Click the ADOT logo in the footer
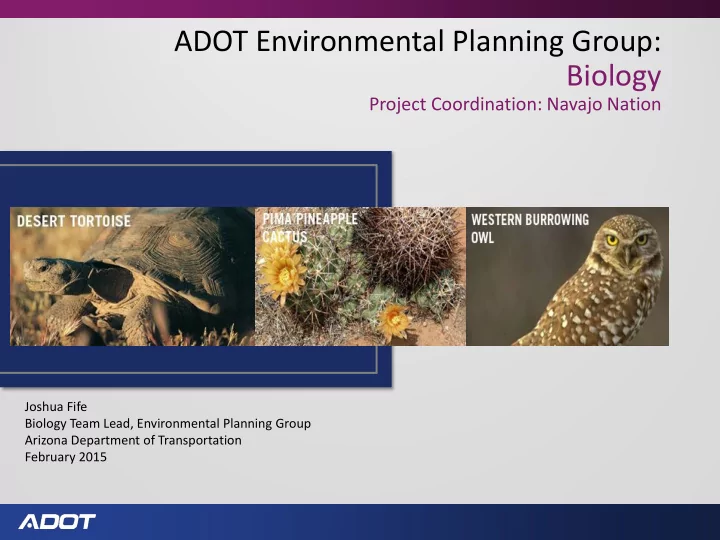Screen dimensions: 720x540 point(57,522)
